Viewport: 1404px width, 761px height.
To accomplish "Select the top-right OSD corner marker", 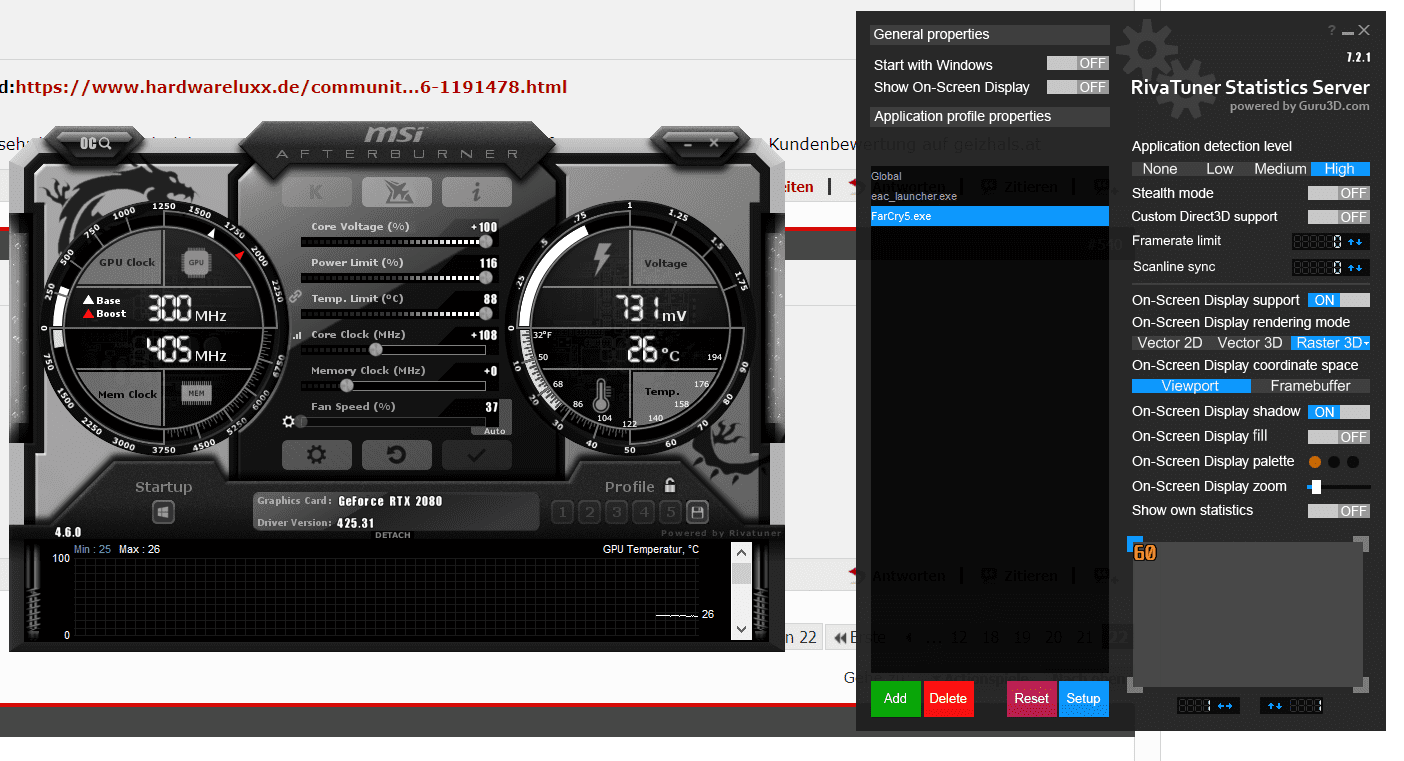I will pyautogui.click(x=1361, y=543).
